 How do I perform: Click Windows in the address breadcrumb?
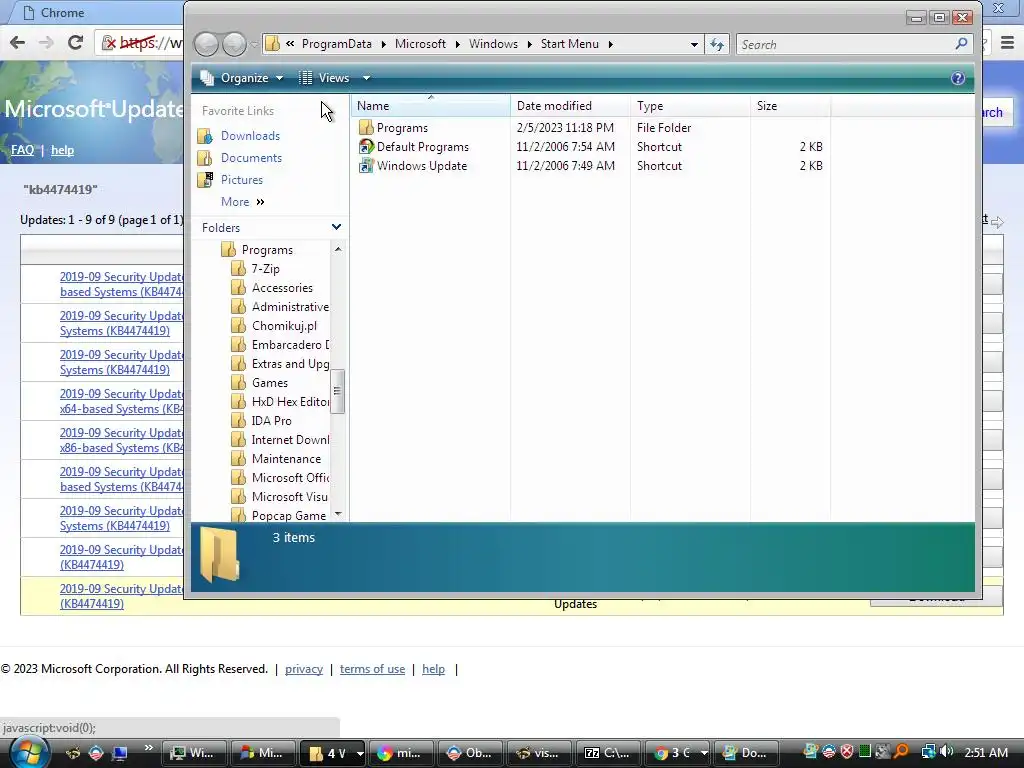tap(493, 44)
